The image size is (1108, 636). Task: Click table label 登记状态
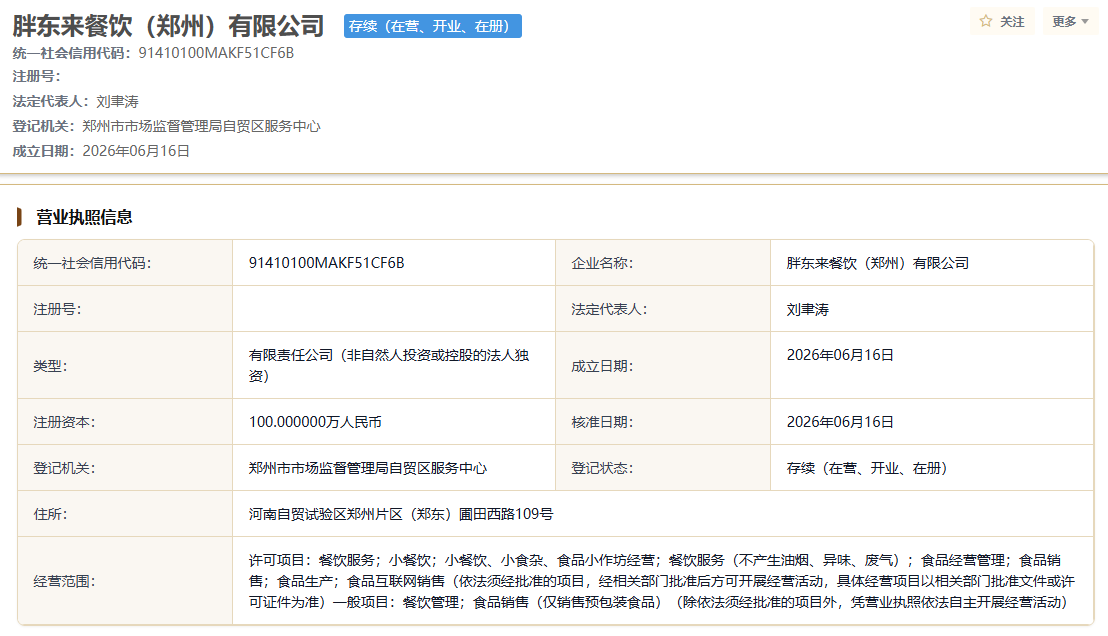pyautogui.click(x=602, y=468)
